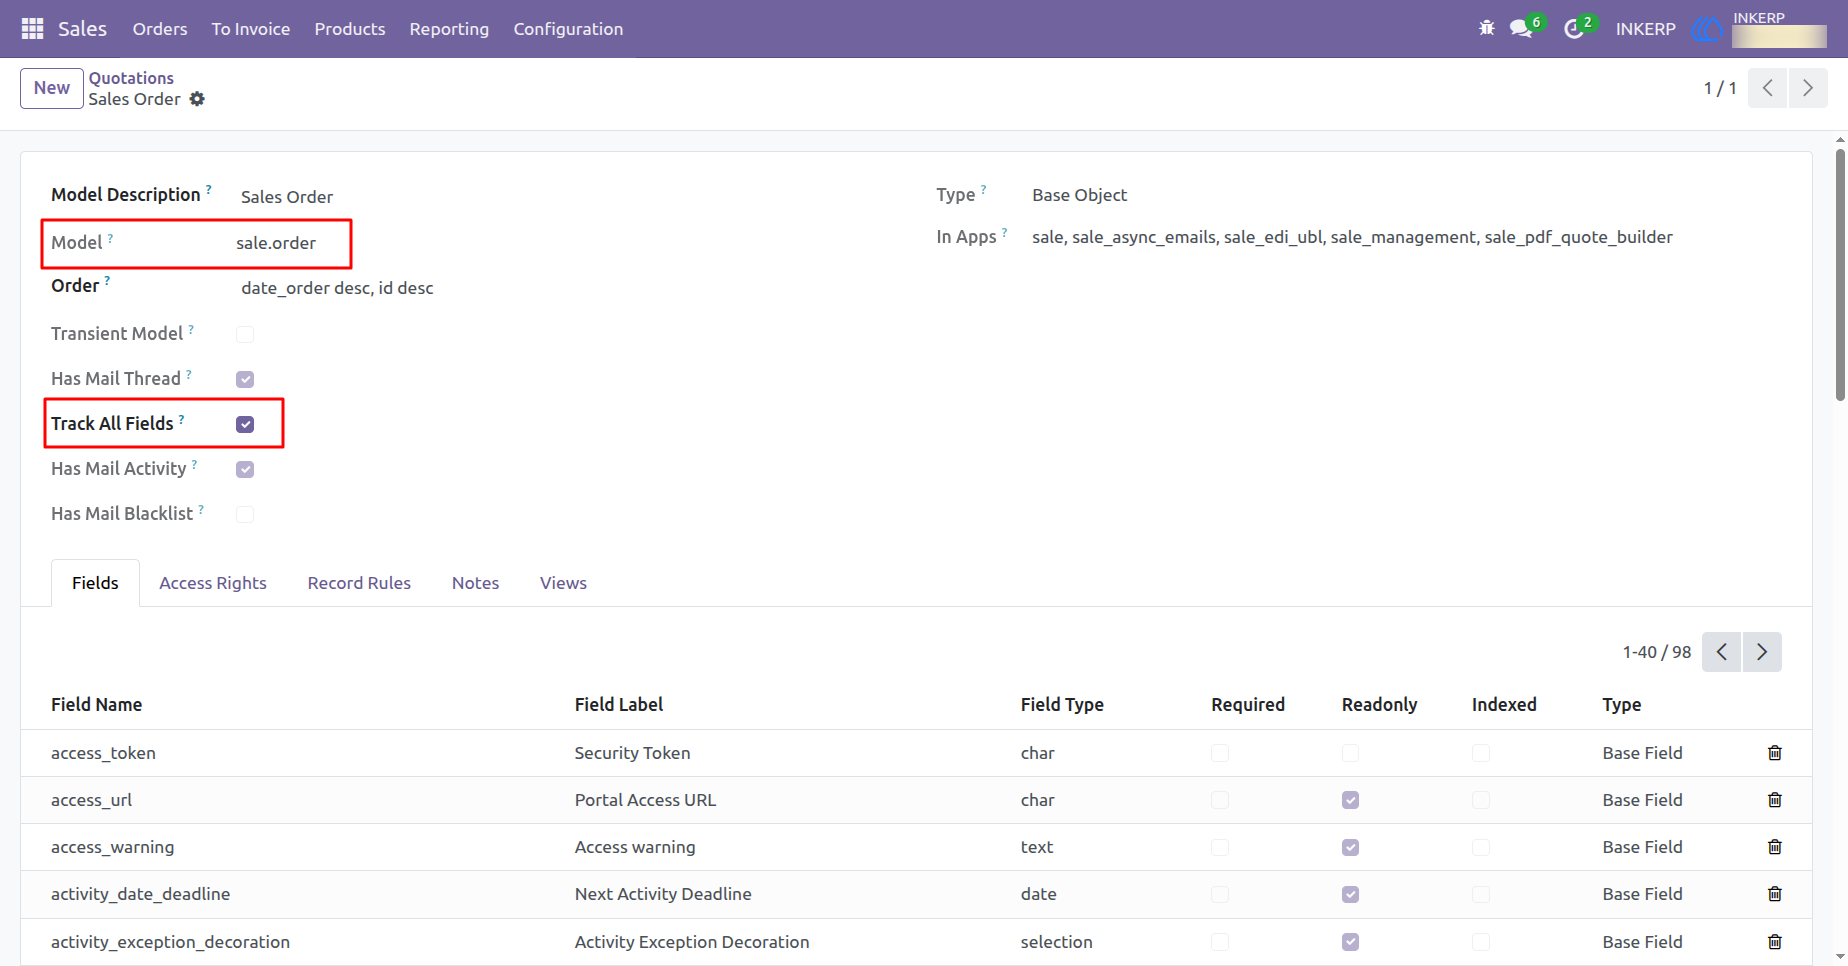1848x966 pixels.
Task: Click the New button
Action: (52, 88)
